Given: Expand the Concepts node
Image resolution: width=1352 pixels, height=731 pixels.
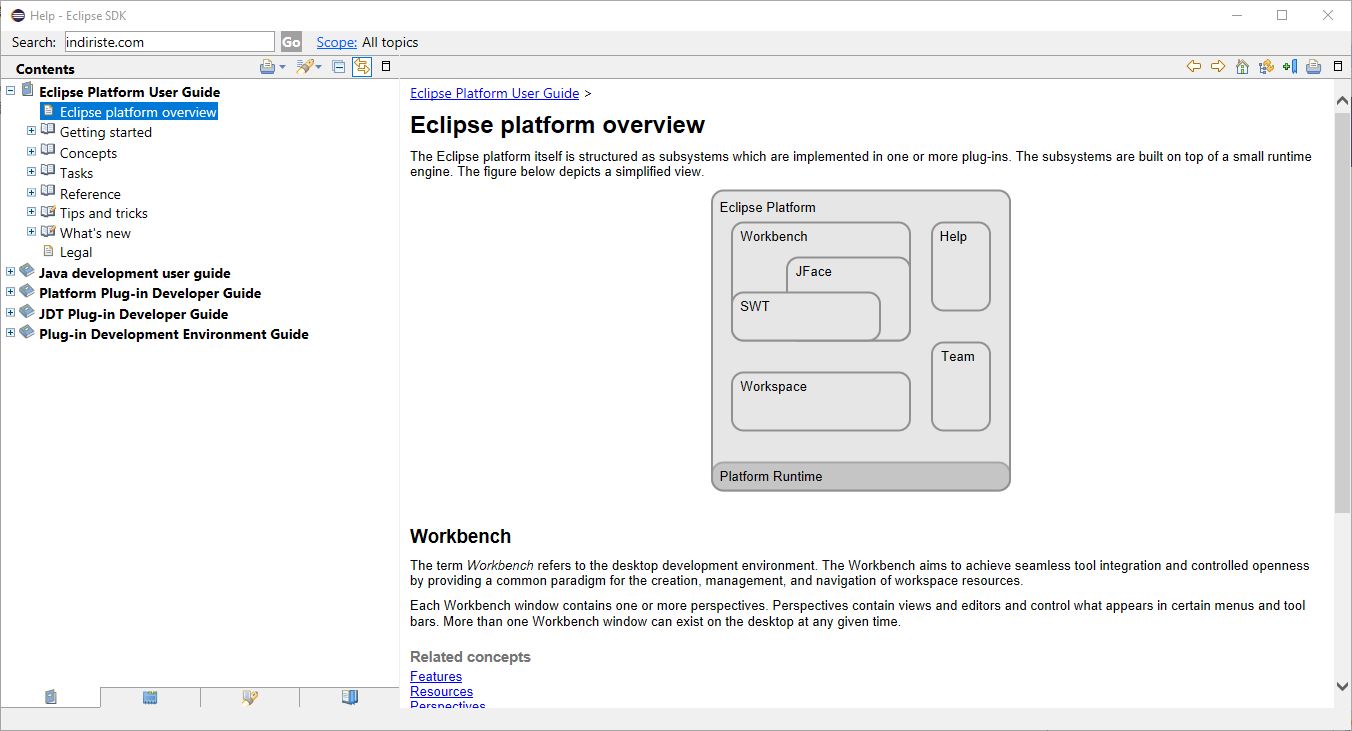Looking at the screenshot, I should (31, 151).
